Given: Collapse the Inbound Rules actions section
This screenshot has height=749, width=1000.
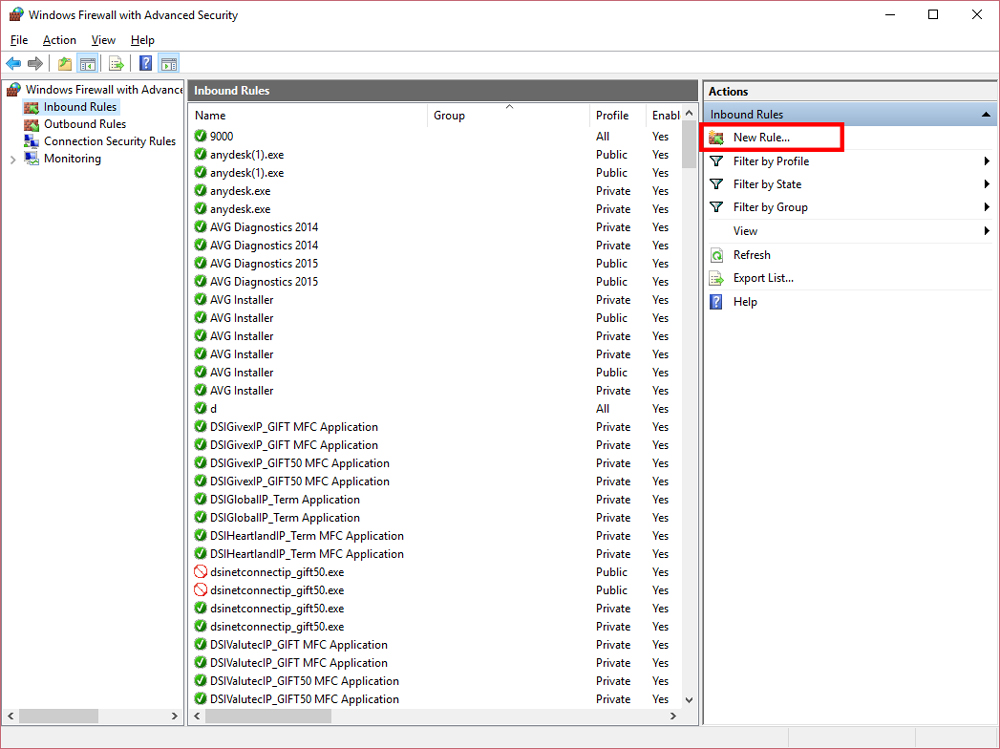Looking at the screenshot, I should tap(986, 115).
